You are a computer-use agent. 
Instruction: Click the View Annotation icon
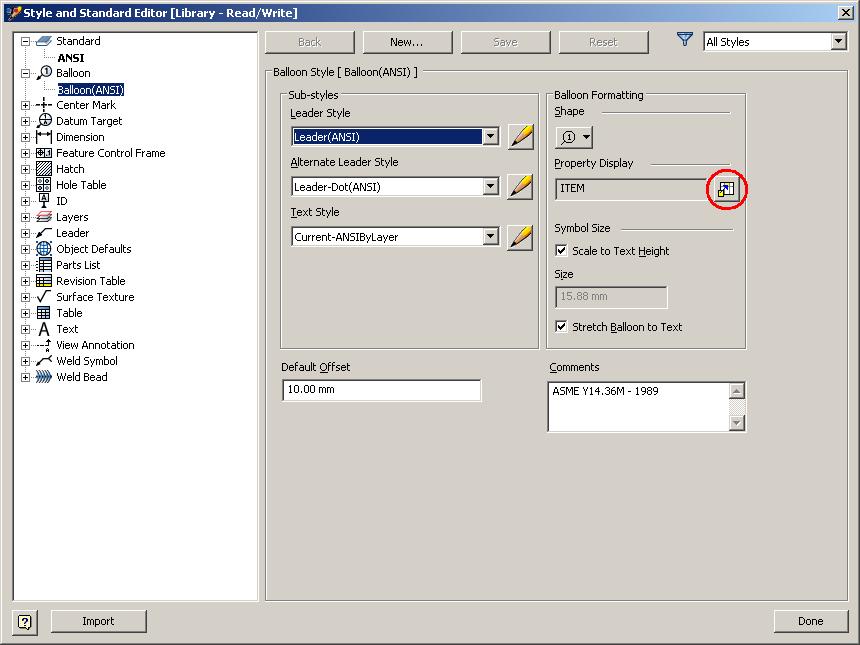click(x=43, y=345)
